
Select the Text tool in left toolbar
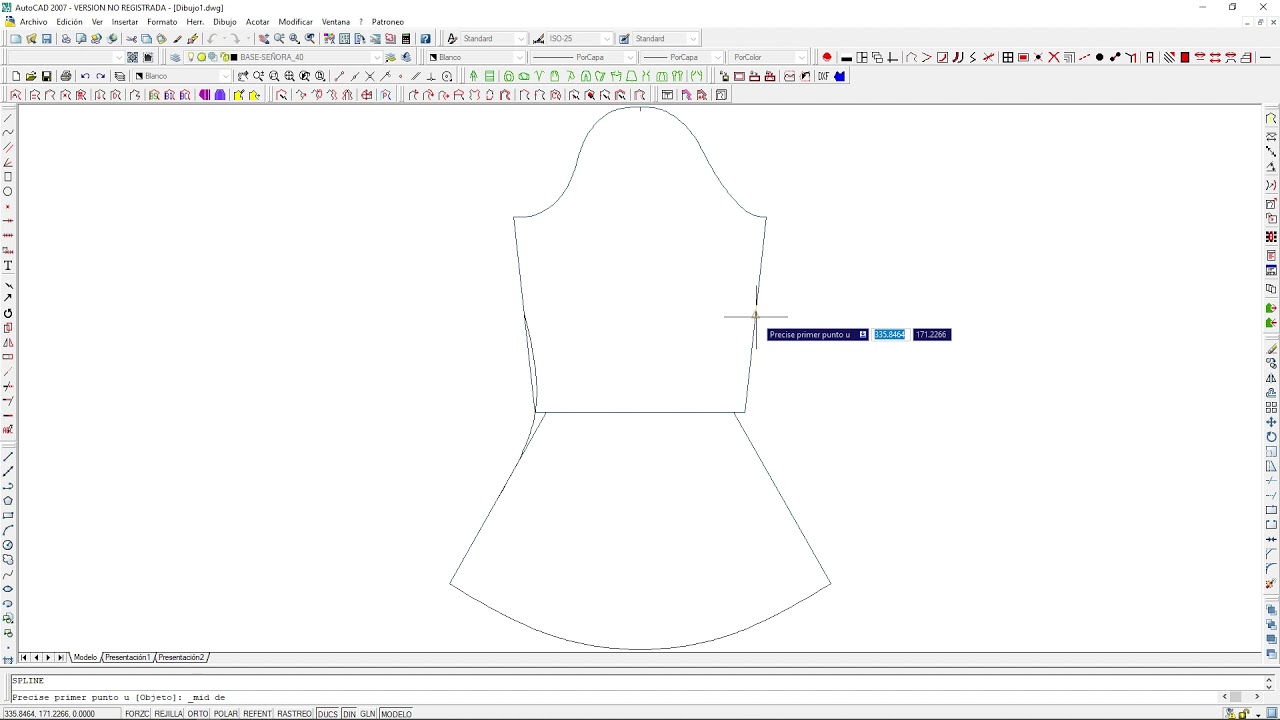click(x=8, y=266)
